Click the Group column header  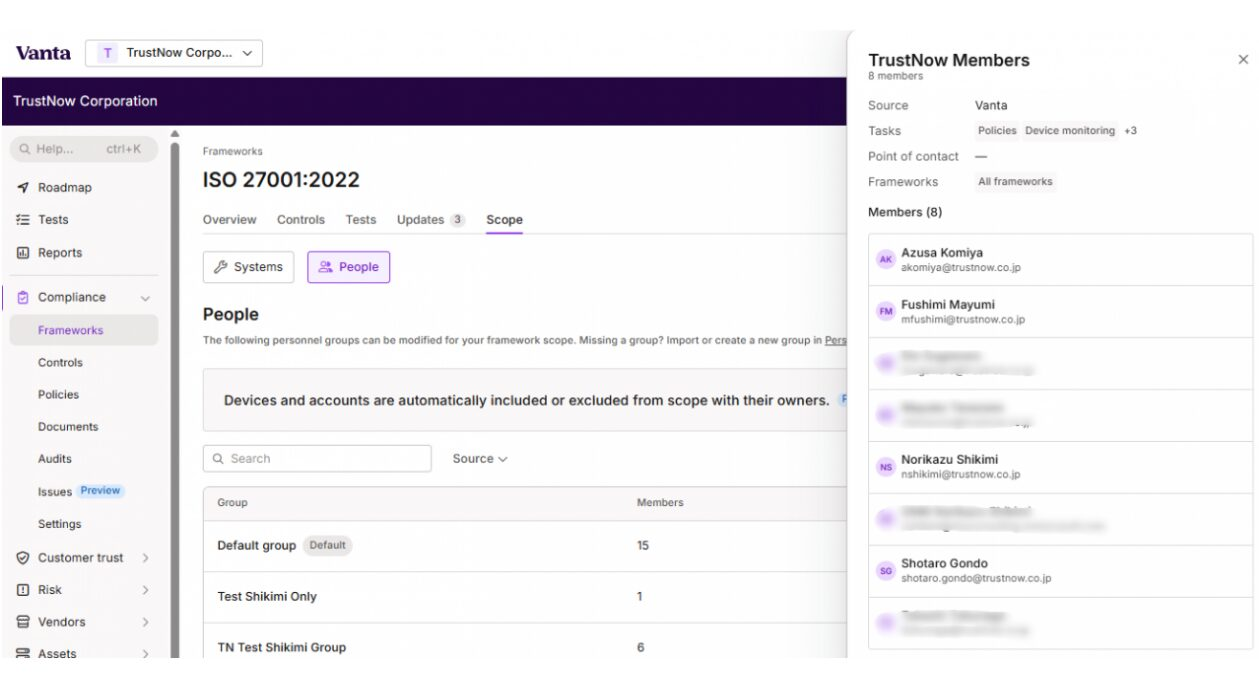point(232,503)
